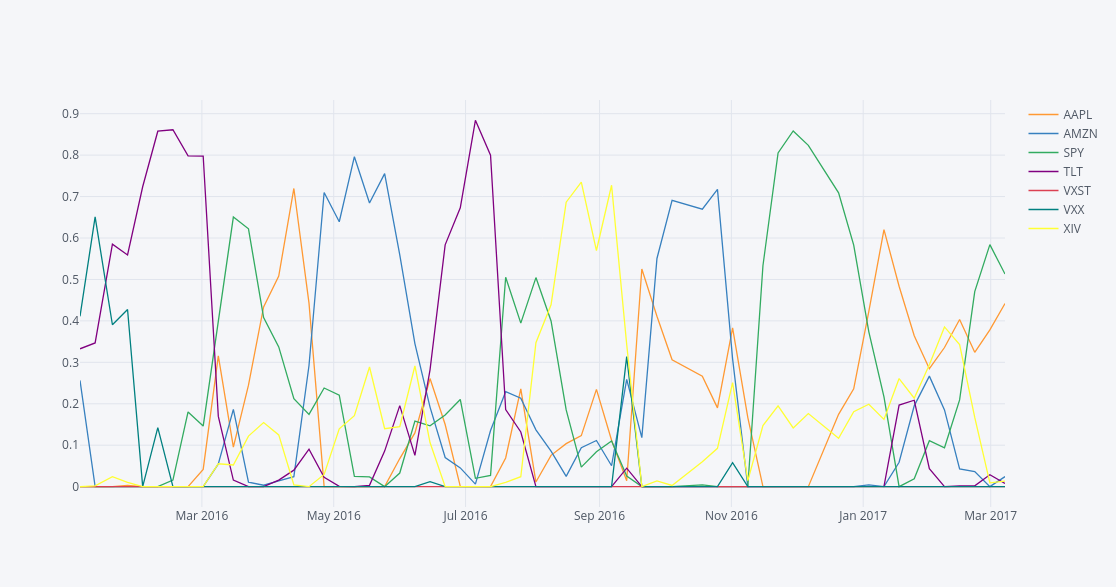
Task: Click the yellow XIV legend line swatch
Action: click(1043, 229)
